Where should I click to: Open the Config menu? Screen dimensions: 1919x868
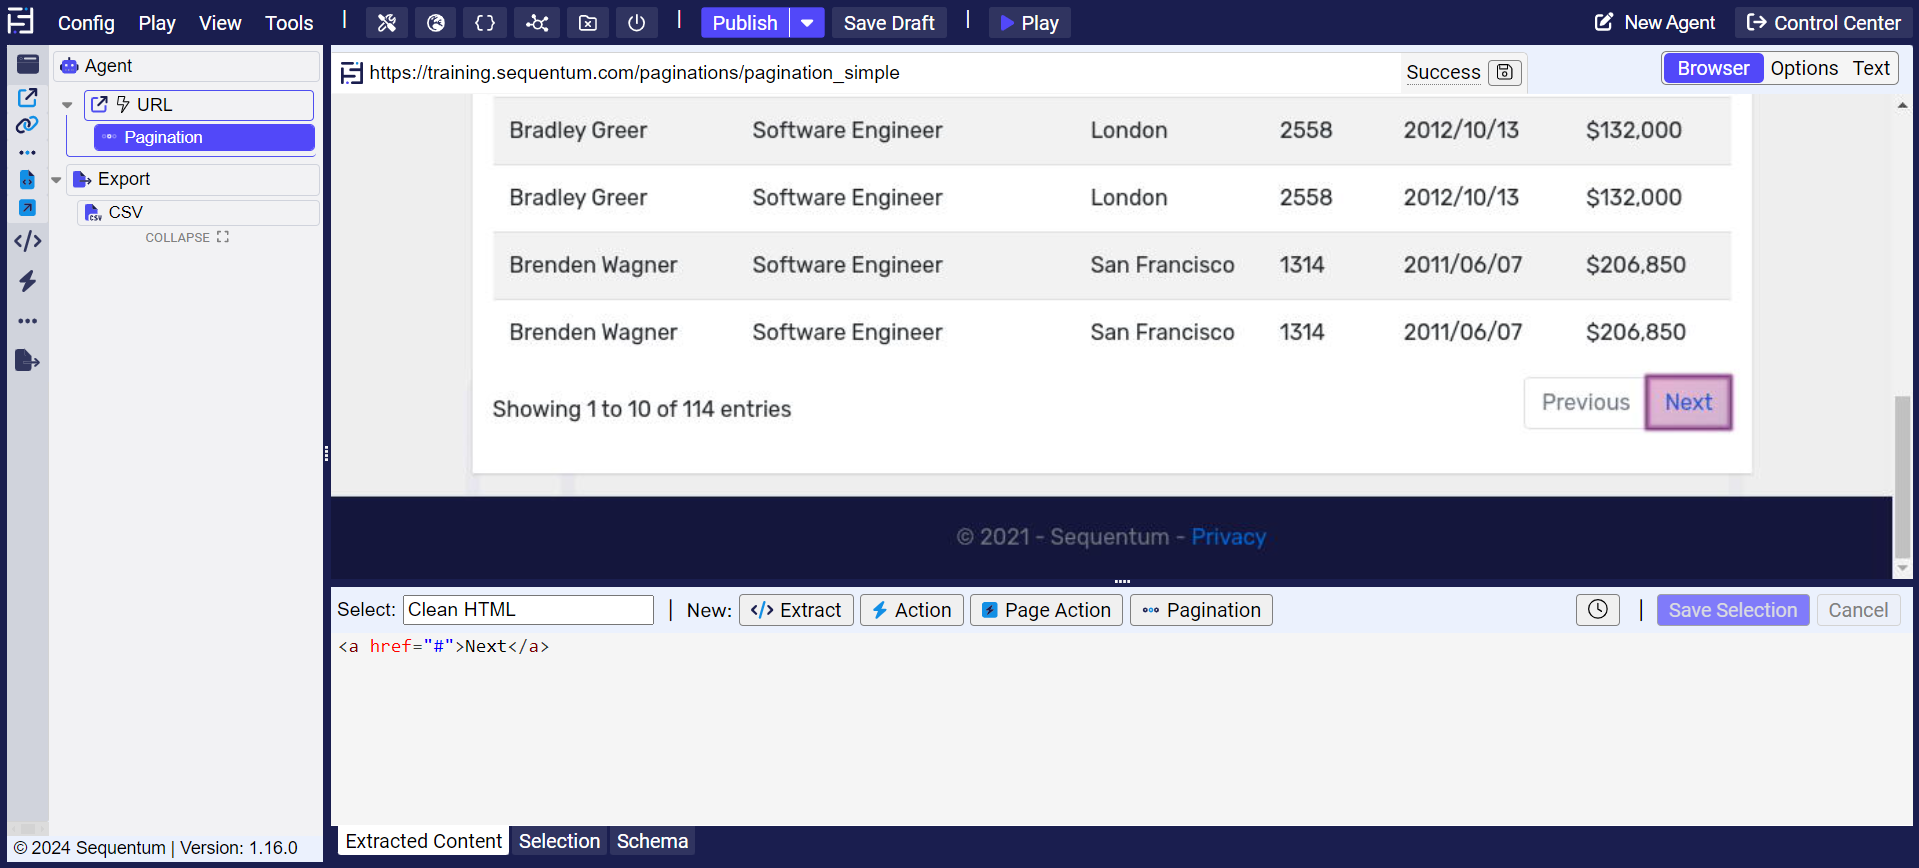click(x=86, y=23)
